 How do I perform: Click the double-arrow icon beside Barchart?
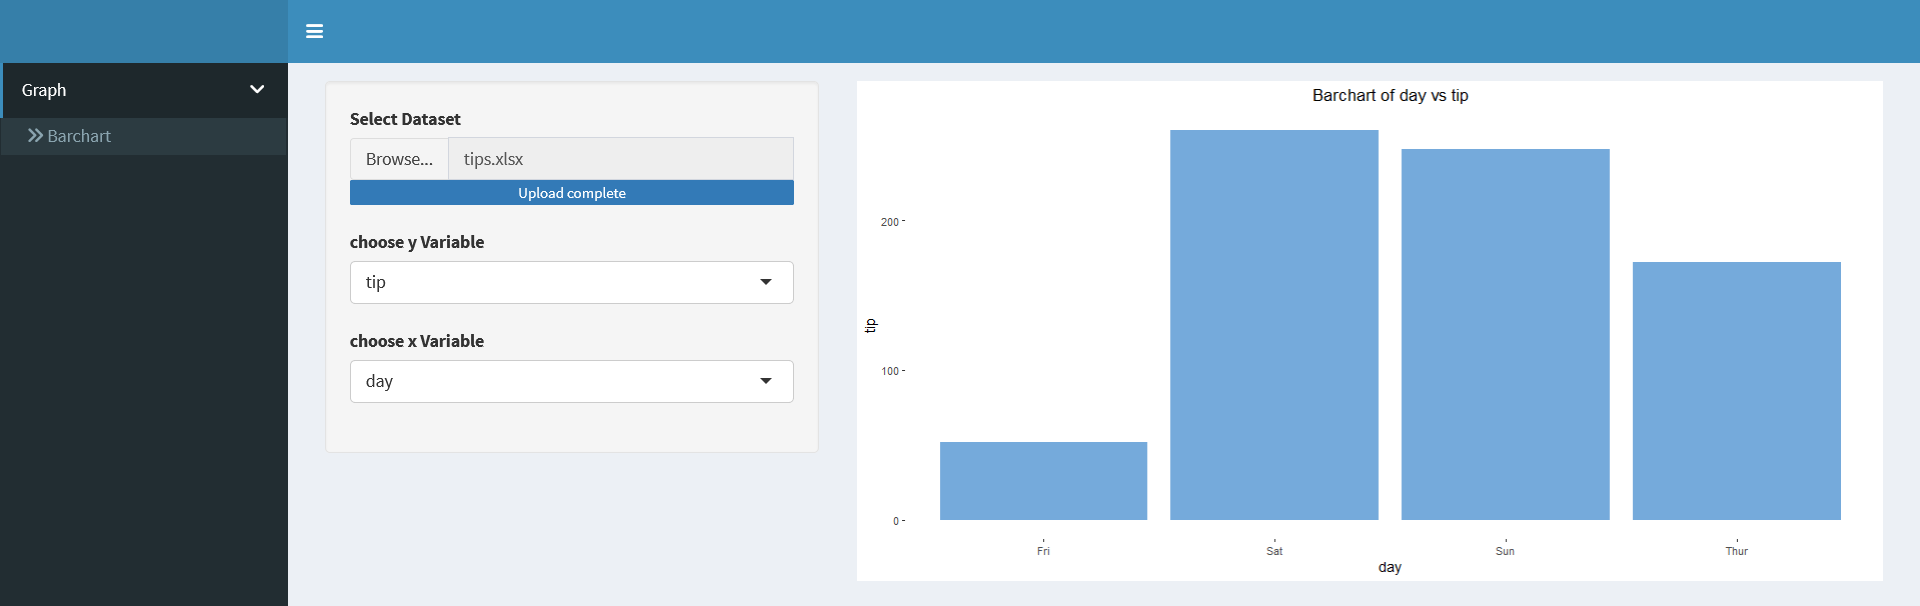coord(35,136)
